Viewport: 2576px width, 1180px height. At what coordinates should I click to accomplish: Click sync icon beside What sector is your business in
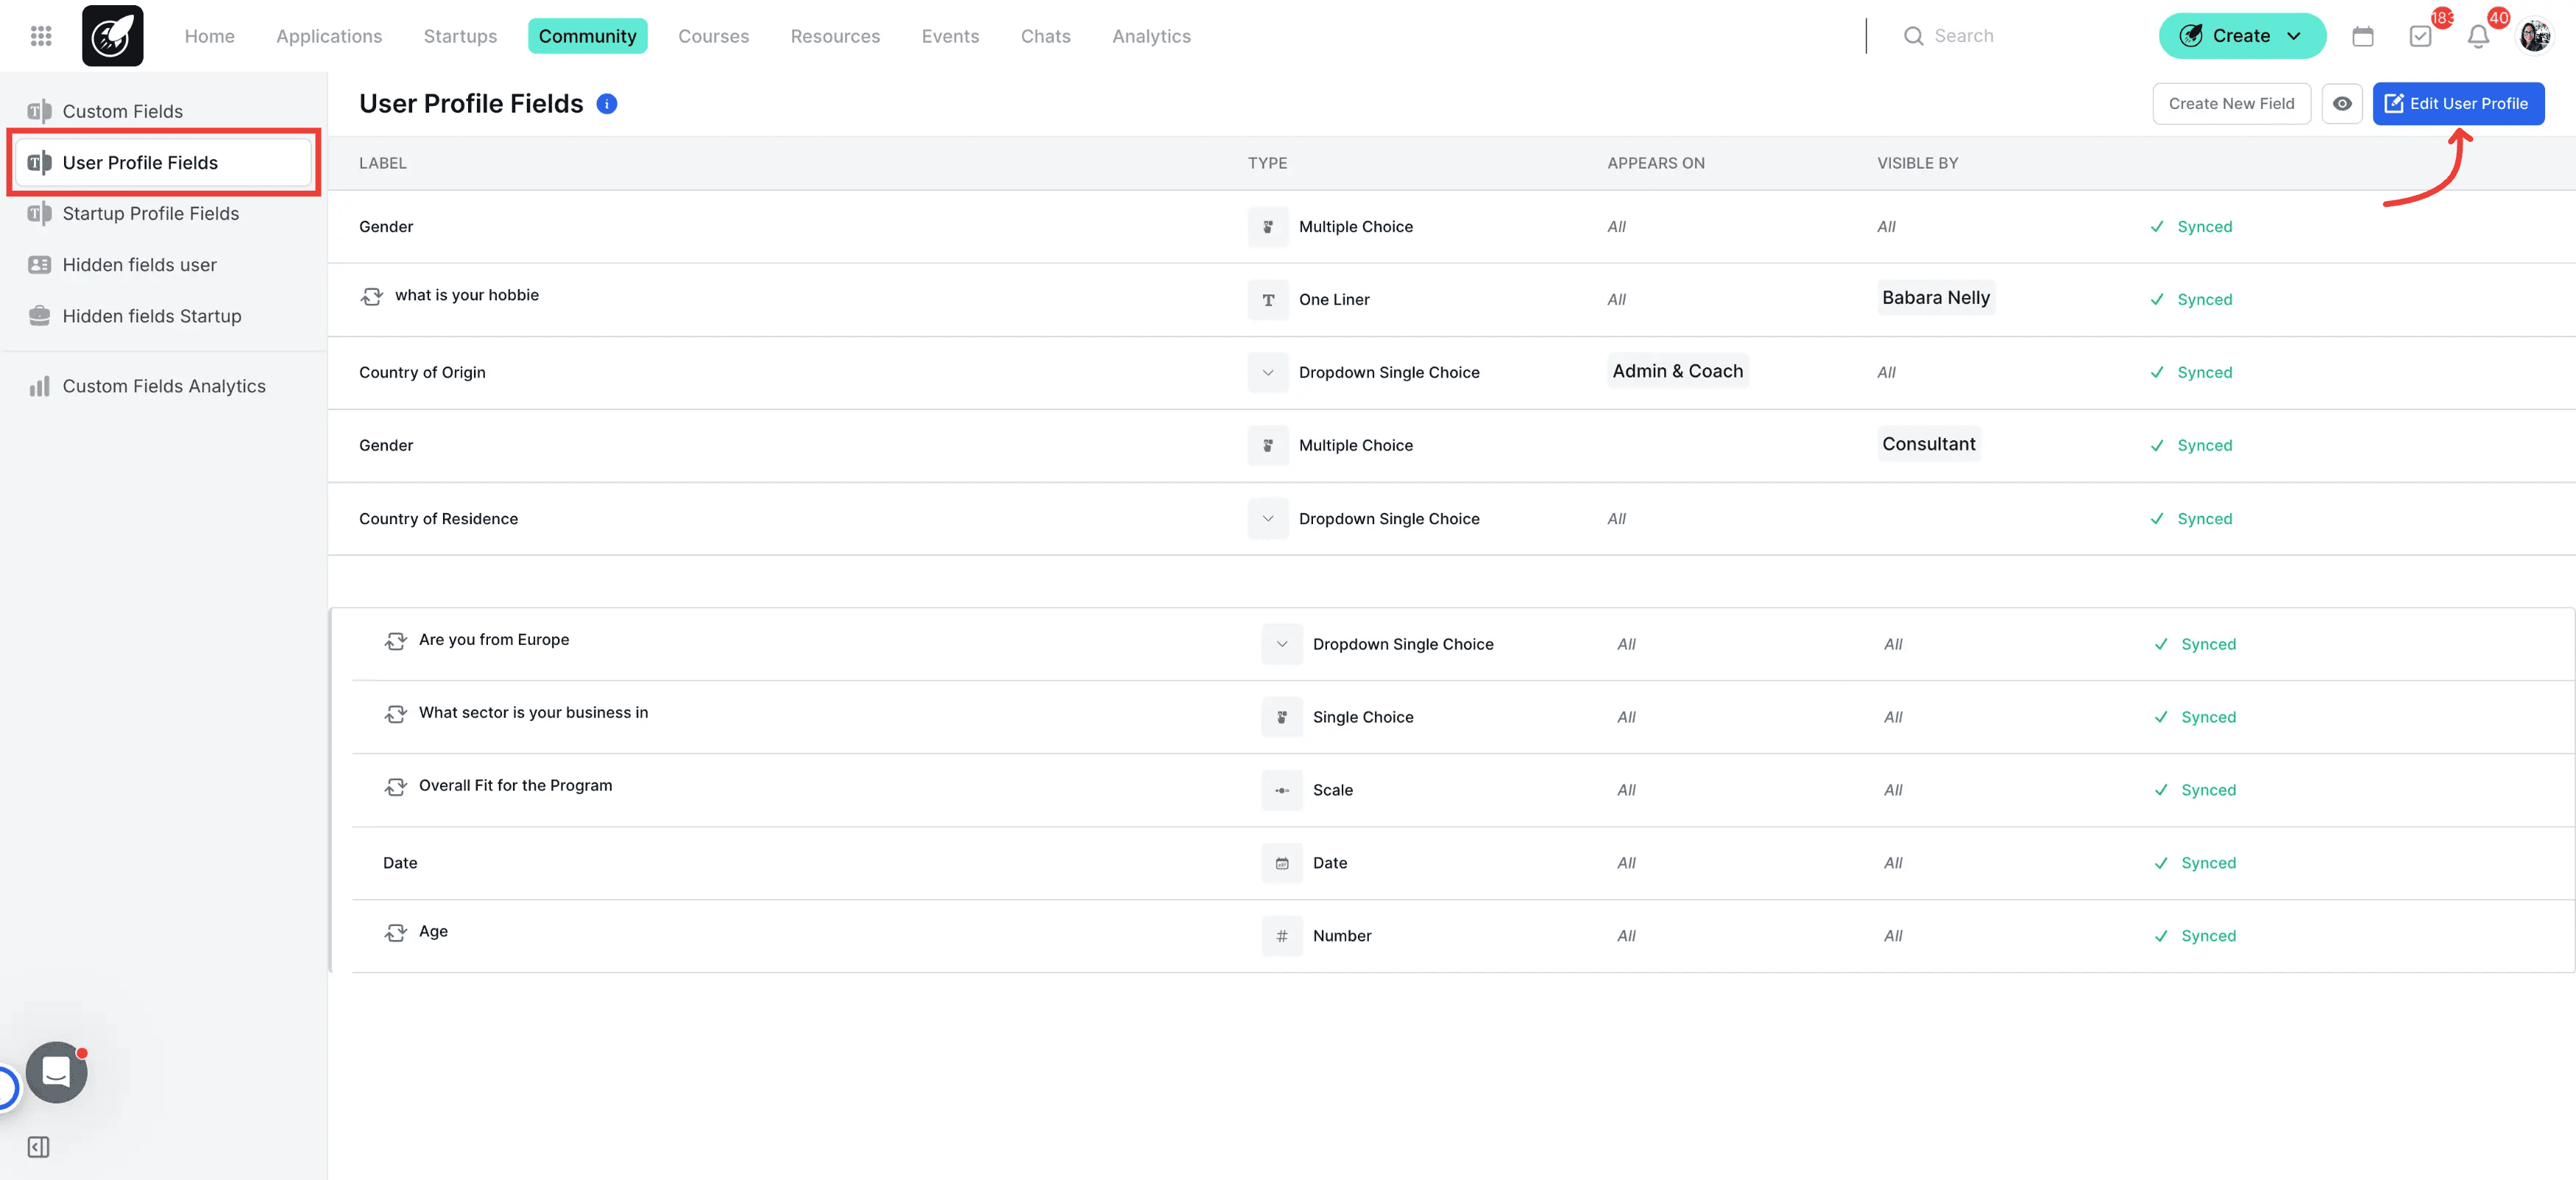click(x=396, y=714)
